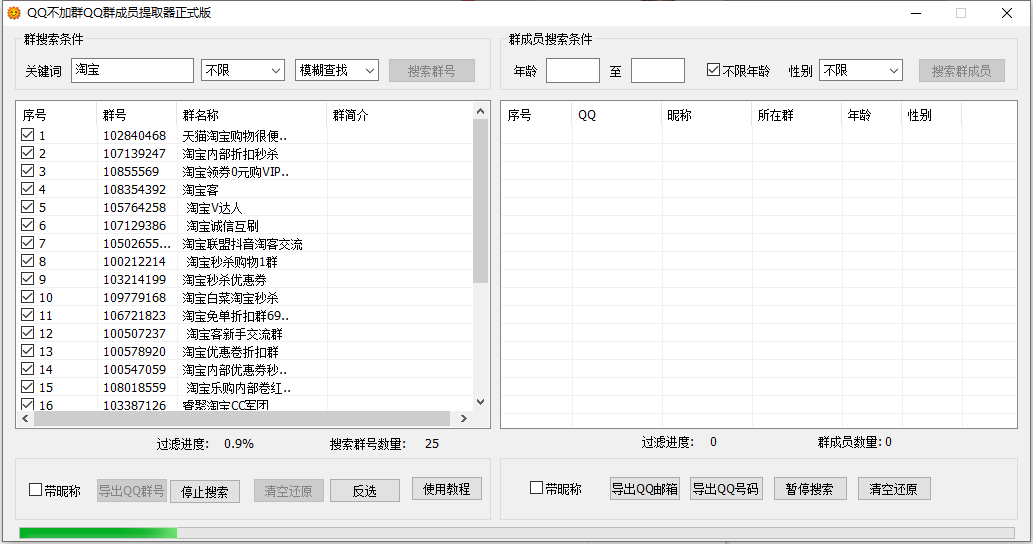
Task: Uncheck the row 1 checkbox
Action: pyautogui.click(x=28, y=135)
